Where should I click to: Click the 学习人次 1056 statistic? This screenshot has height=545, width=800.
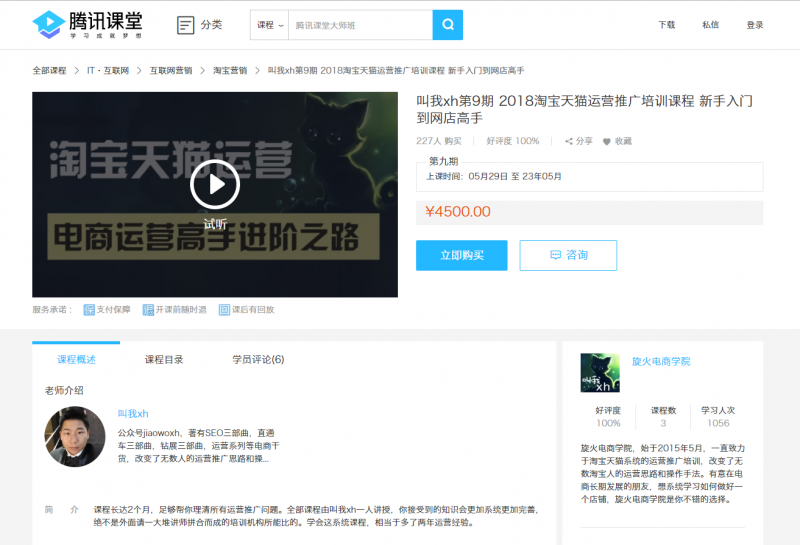point(718,417)
